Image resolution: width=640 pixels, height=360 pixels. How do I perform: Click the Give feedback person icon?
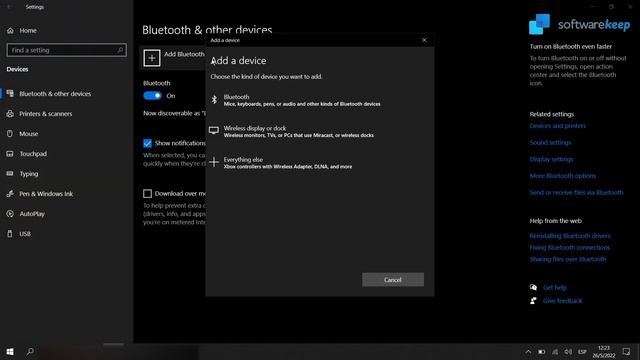coord(533,301)
